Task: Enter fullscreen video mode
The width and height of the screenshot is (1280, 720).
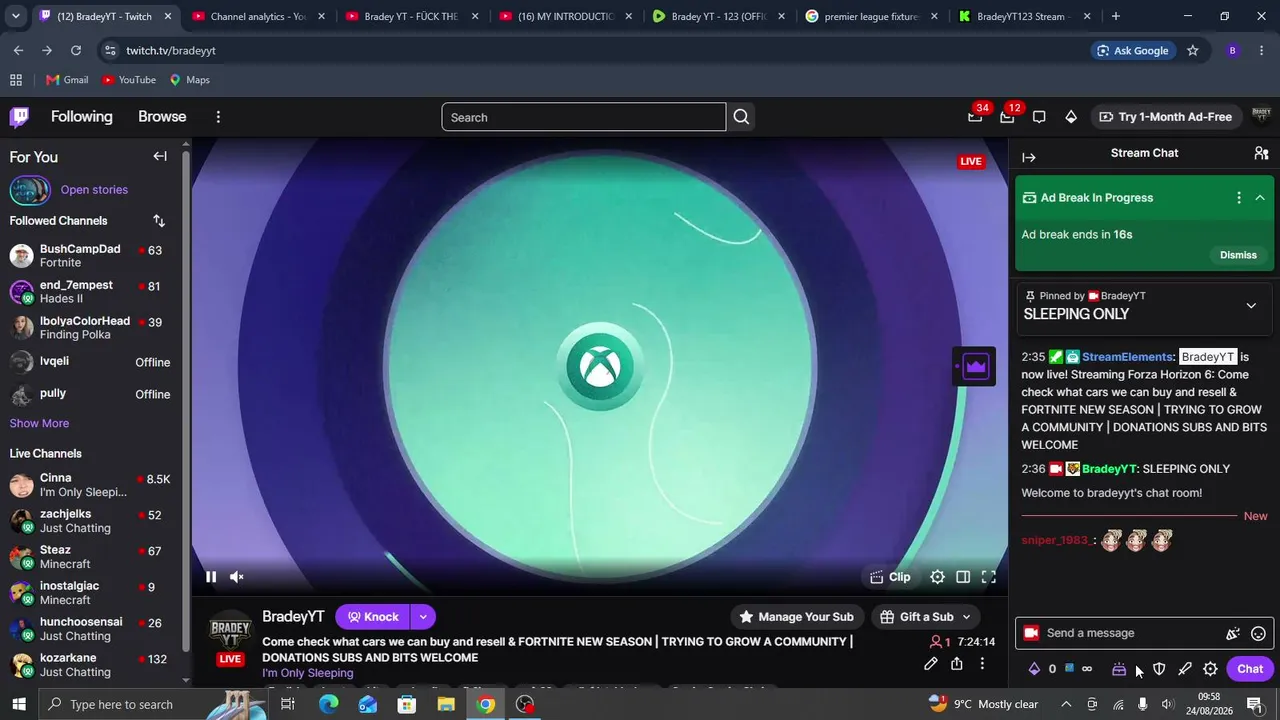Action: pyautogui.click(x=989, y=577)
